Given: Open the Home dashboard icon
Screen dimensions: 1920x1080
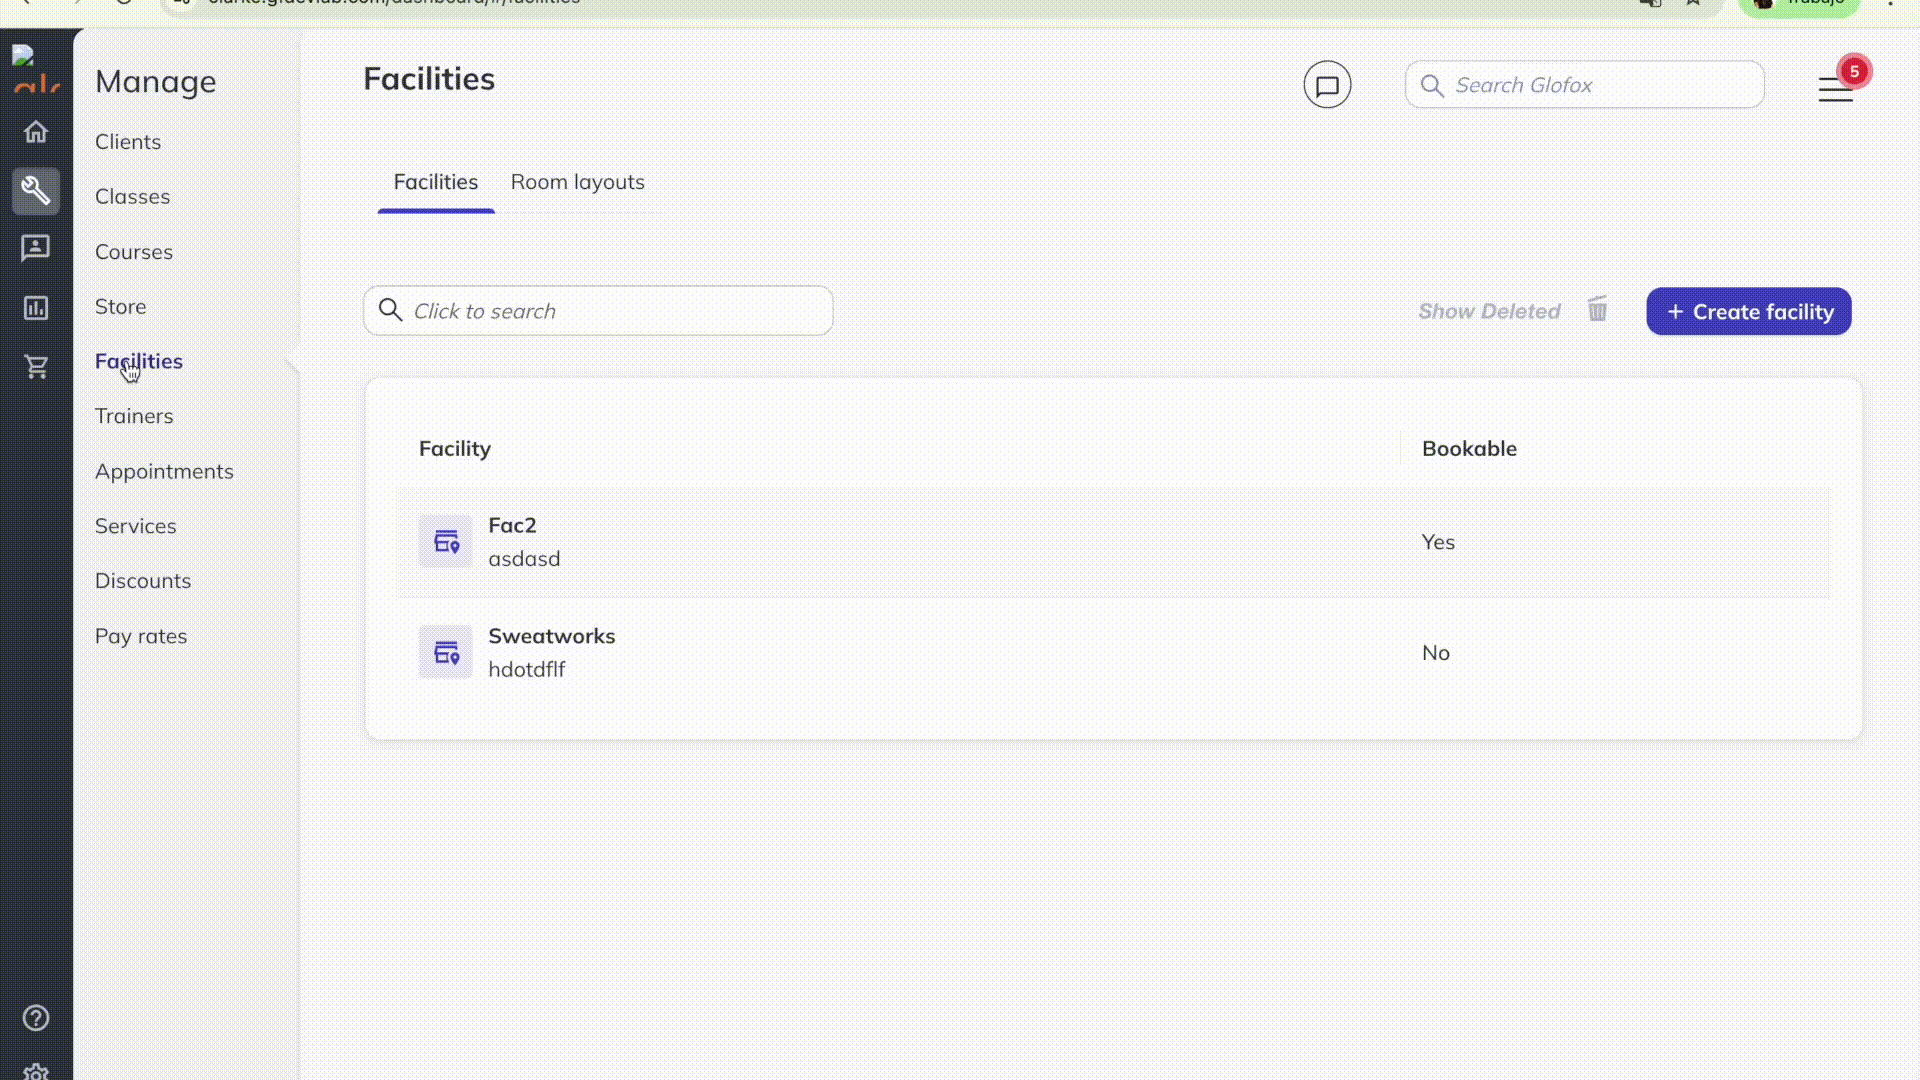Looking at the screenshot, I should (36, 132).
